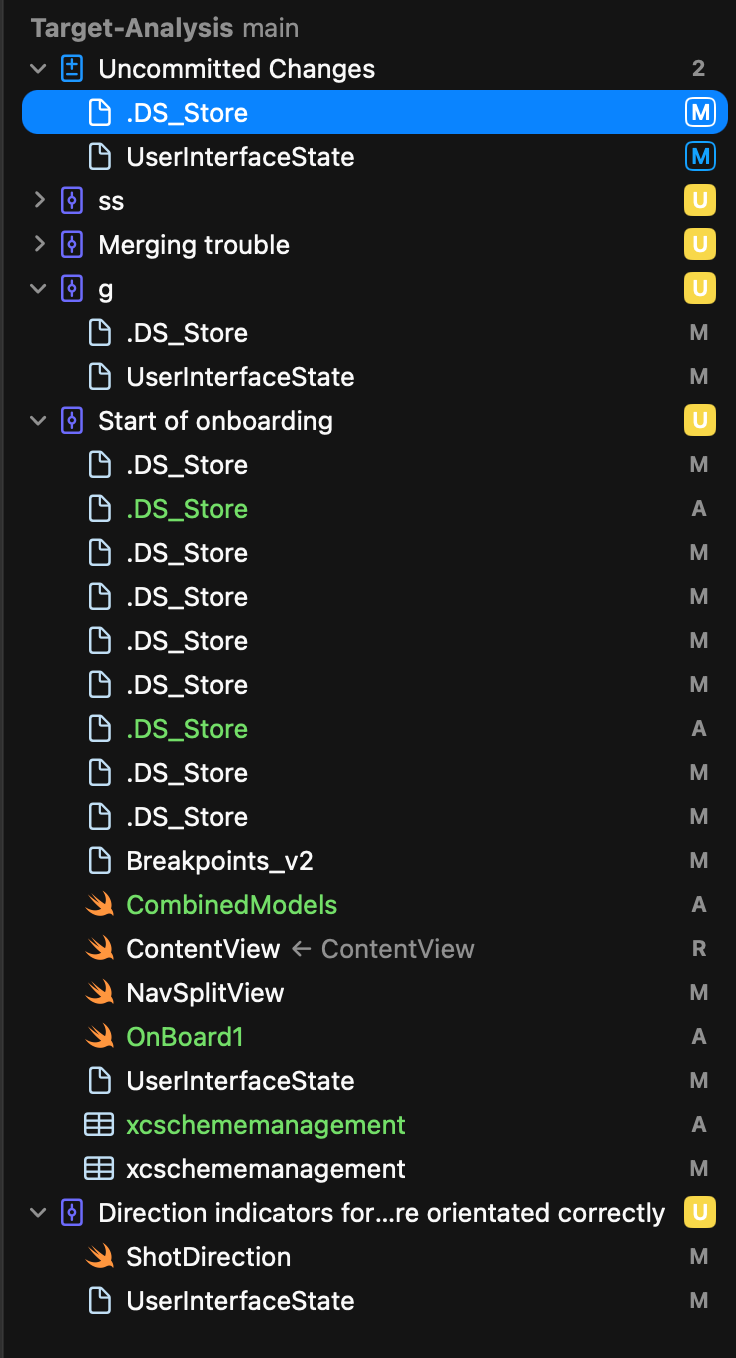Viewport: 736px width, 1358px height.
Task: Collapse the 'Direction indicators' commit
Action: pos(39,1213)
